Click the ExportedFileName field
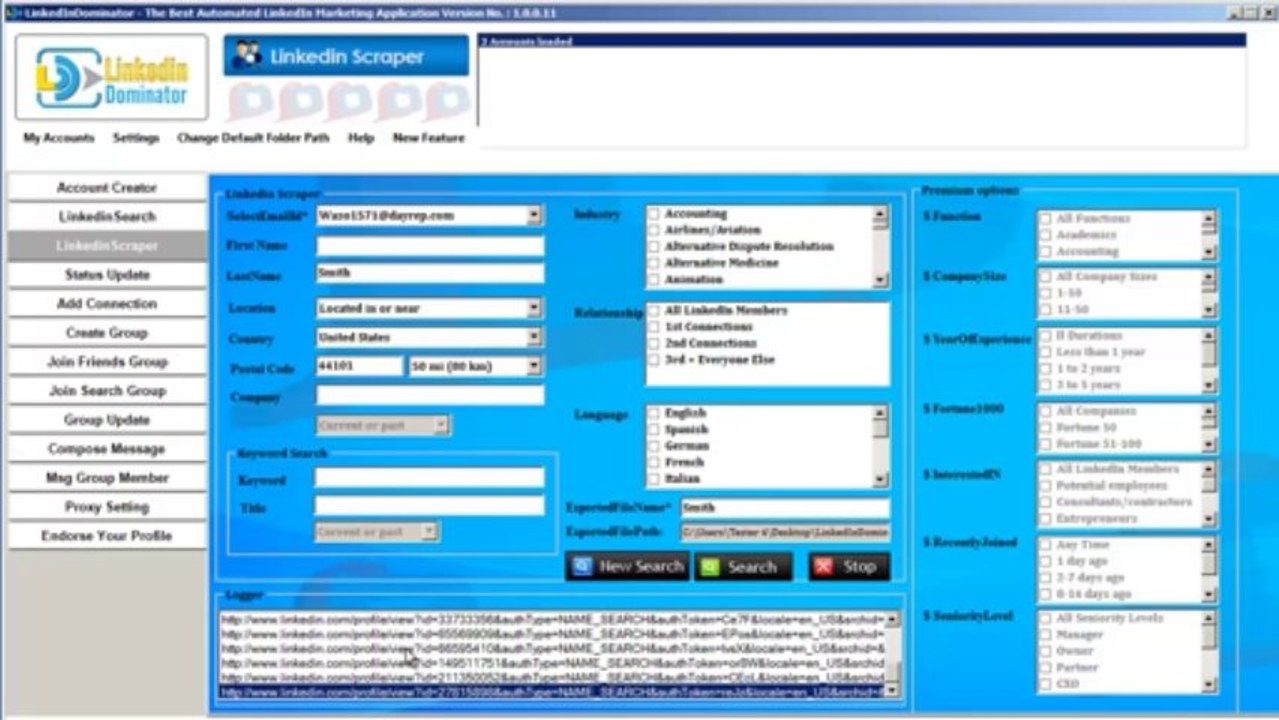This screenshot has width=1279, height=720. coord(785,508)
